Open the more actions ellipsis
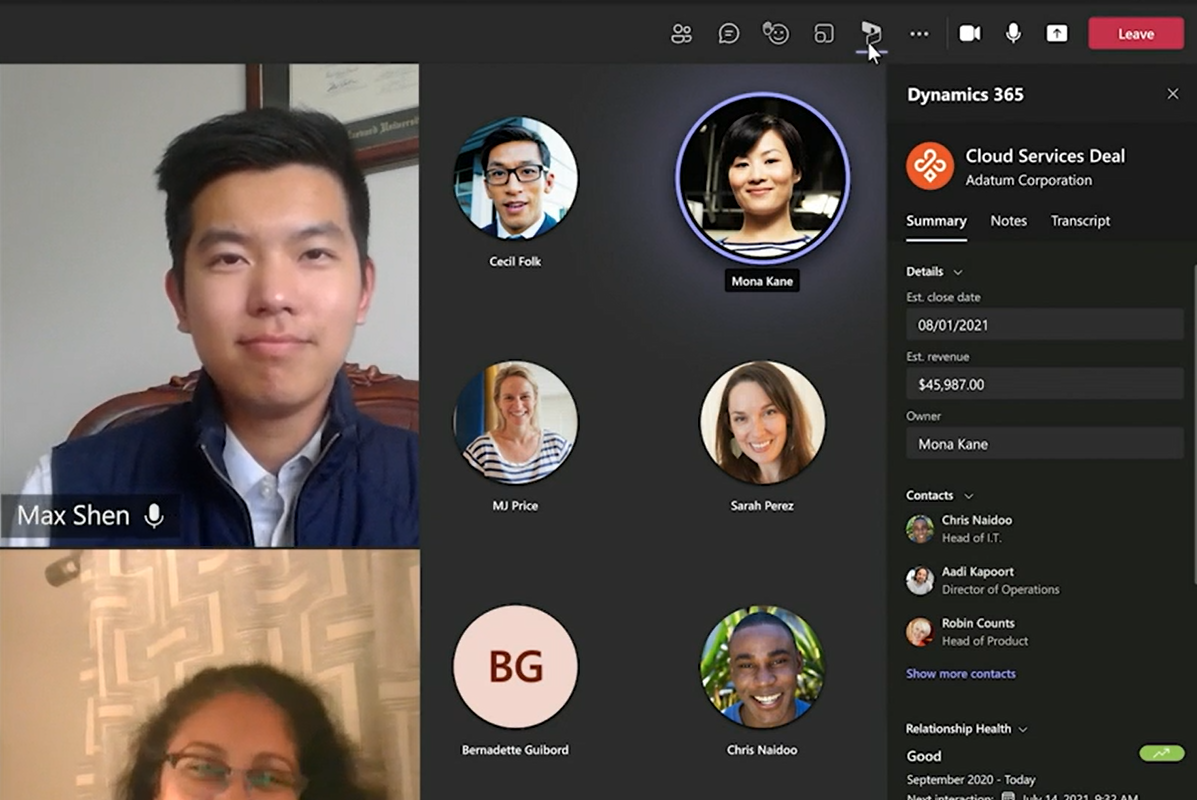The width and height of the screenshot is (1197, 800). [x=919, y=34]
